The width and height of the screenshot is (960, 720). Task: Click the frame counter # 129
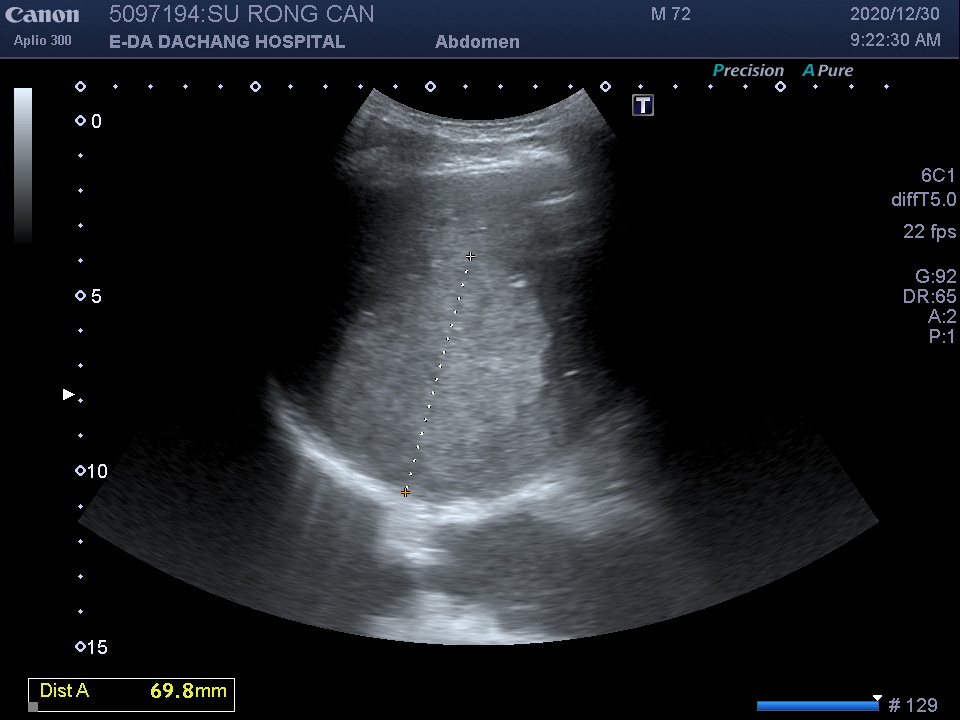(x=913, y=705)
